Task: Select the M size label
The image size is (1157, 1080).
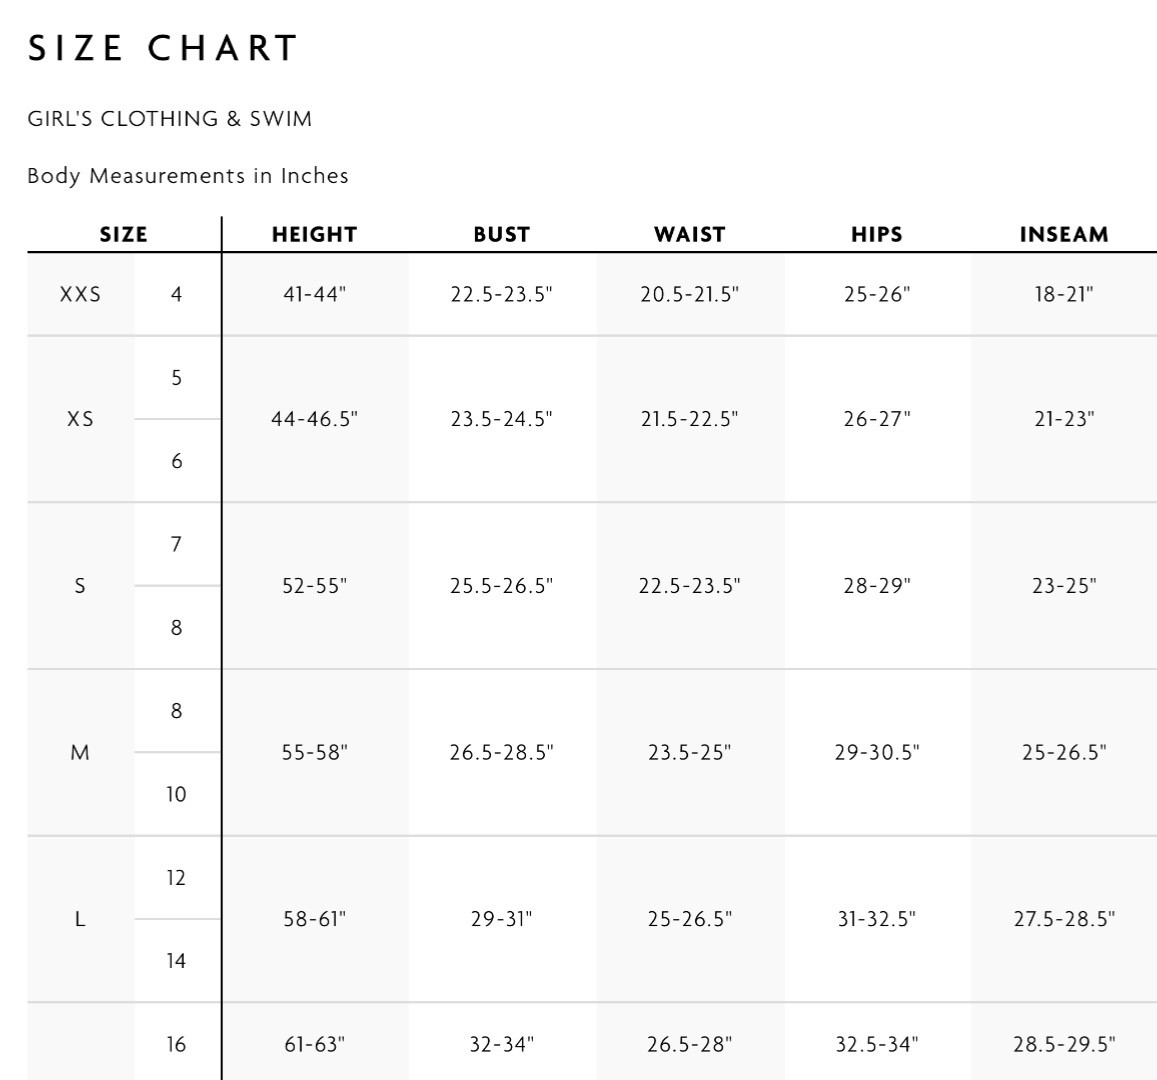Action: click(x=80, y=753)
